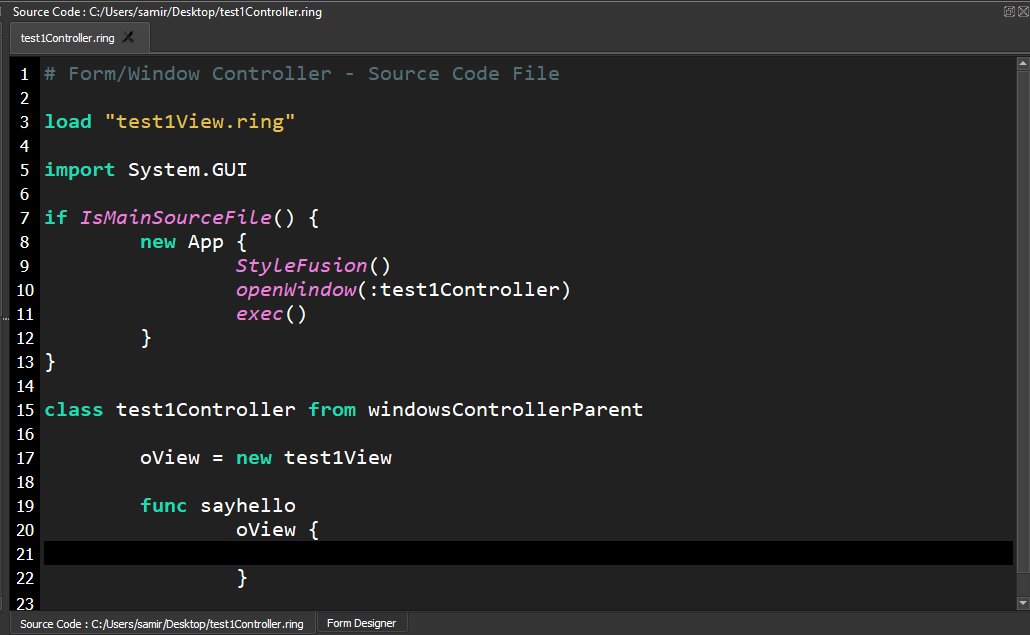
Task: Click the sayhello function name
Action: pyautogui.click(x=247, y=506)
